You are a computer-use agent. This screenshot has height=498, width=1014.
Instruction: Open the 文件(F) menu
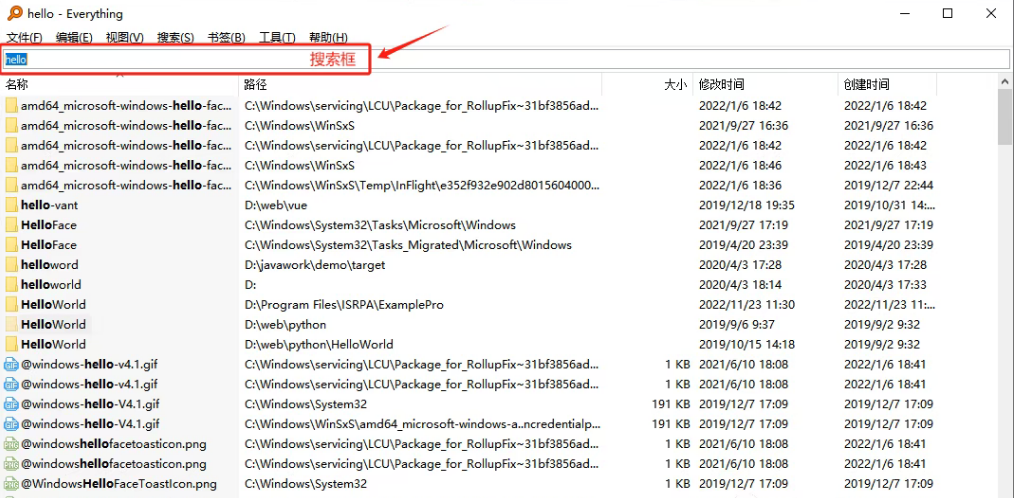tap(25, 38)
